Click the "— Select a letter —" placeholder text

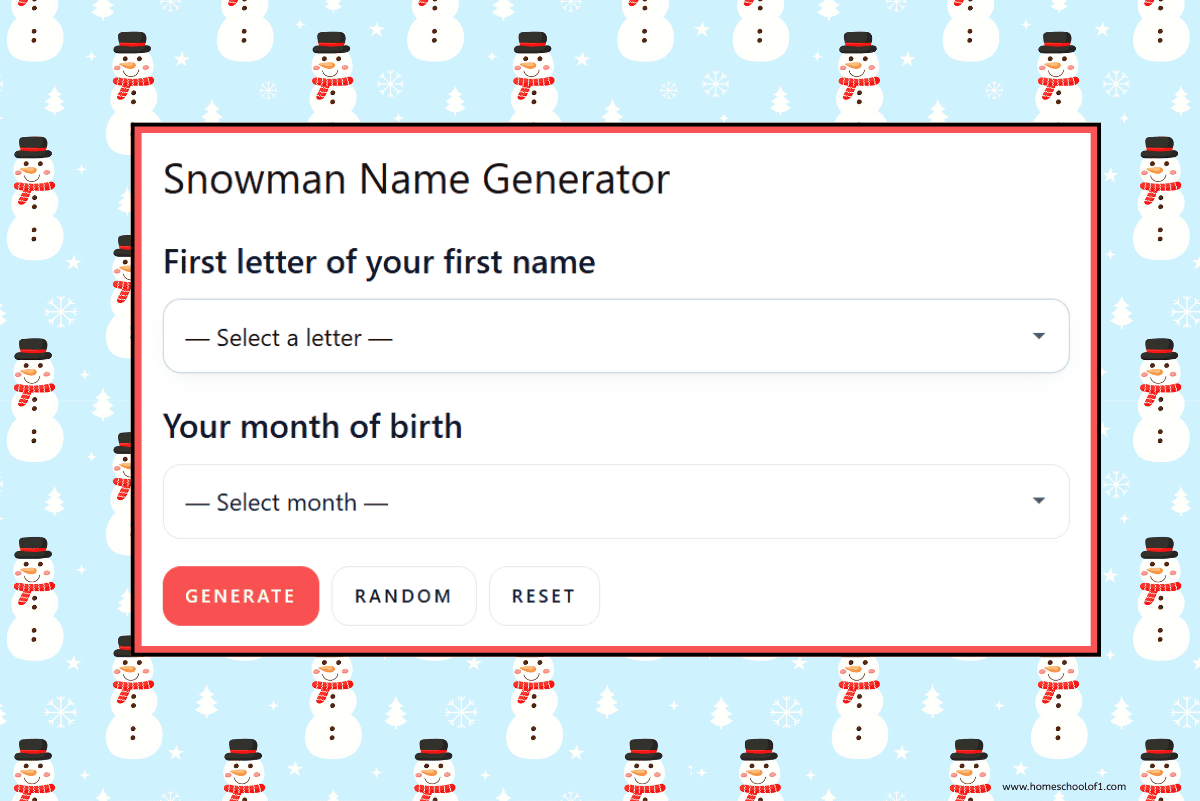289,338
